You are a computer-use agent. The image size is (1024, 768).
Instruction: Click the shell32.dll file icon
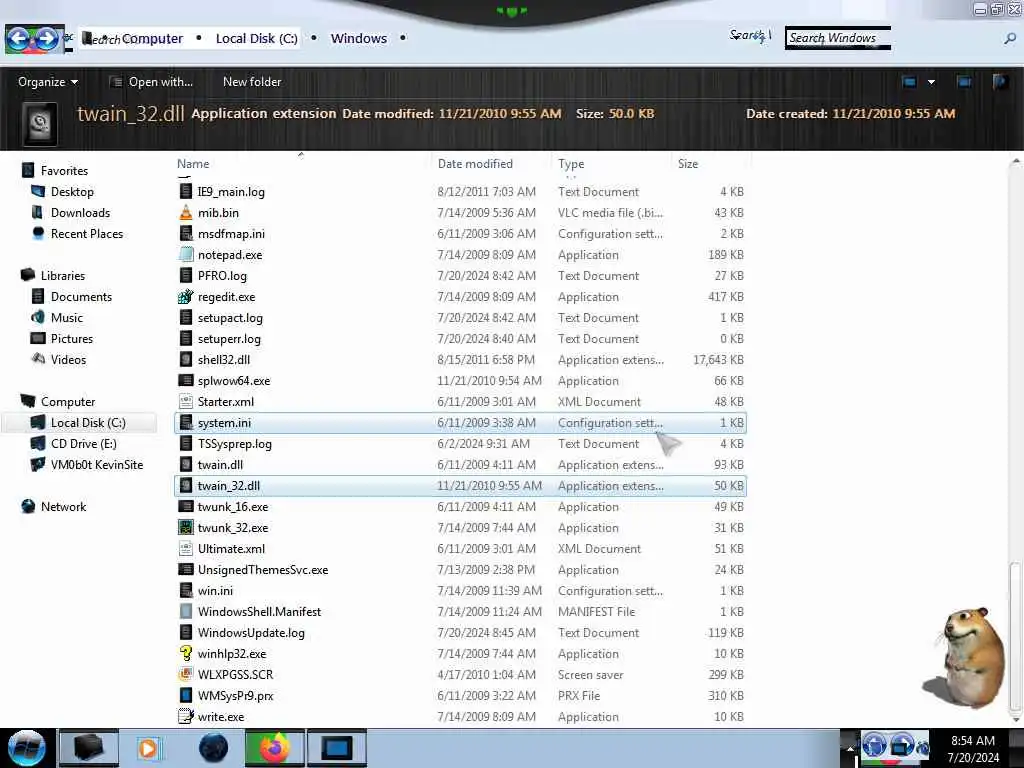coord(186,360)
